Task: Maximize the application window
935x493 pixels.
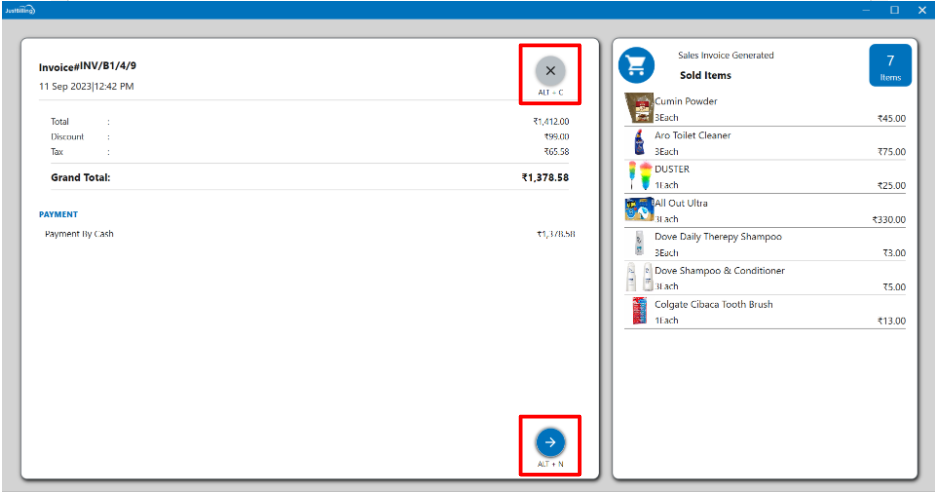Action: pyautogui.click(x=894, y=9)
